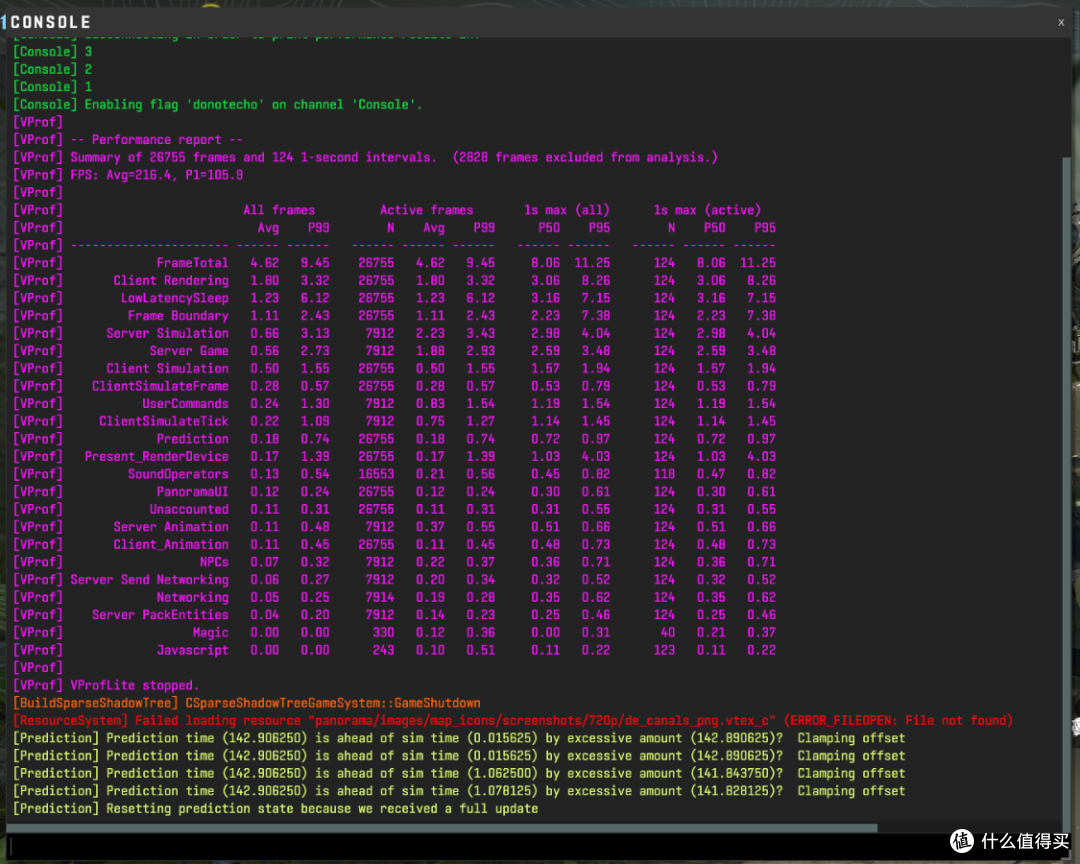Image resolution: width=1080 pixels, height=864 pixels.
Task: Select the 'FPS: Avg=216.4, P1=105.9' line
Action: click(128, 175)
